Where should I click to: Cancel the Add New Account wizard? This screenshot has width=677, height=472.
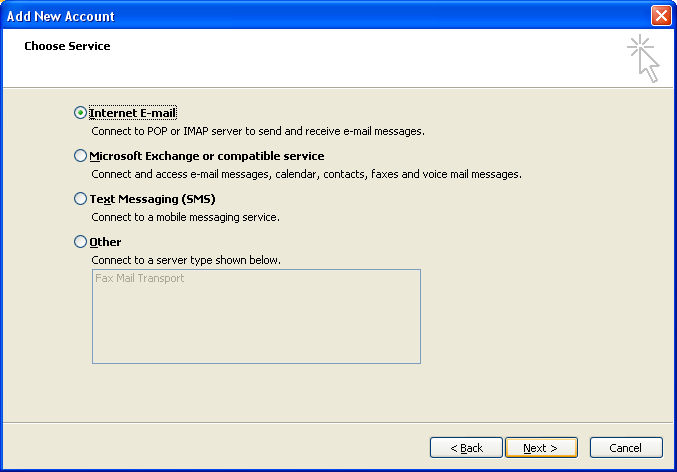pos(626,448)
